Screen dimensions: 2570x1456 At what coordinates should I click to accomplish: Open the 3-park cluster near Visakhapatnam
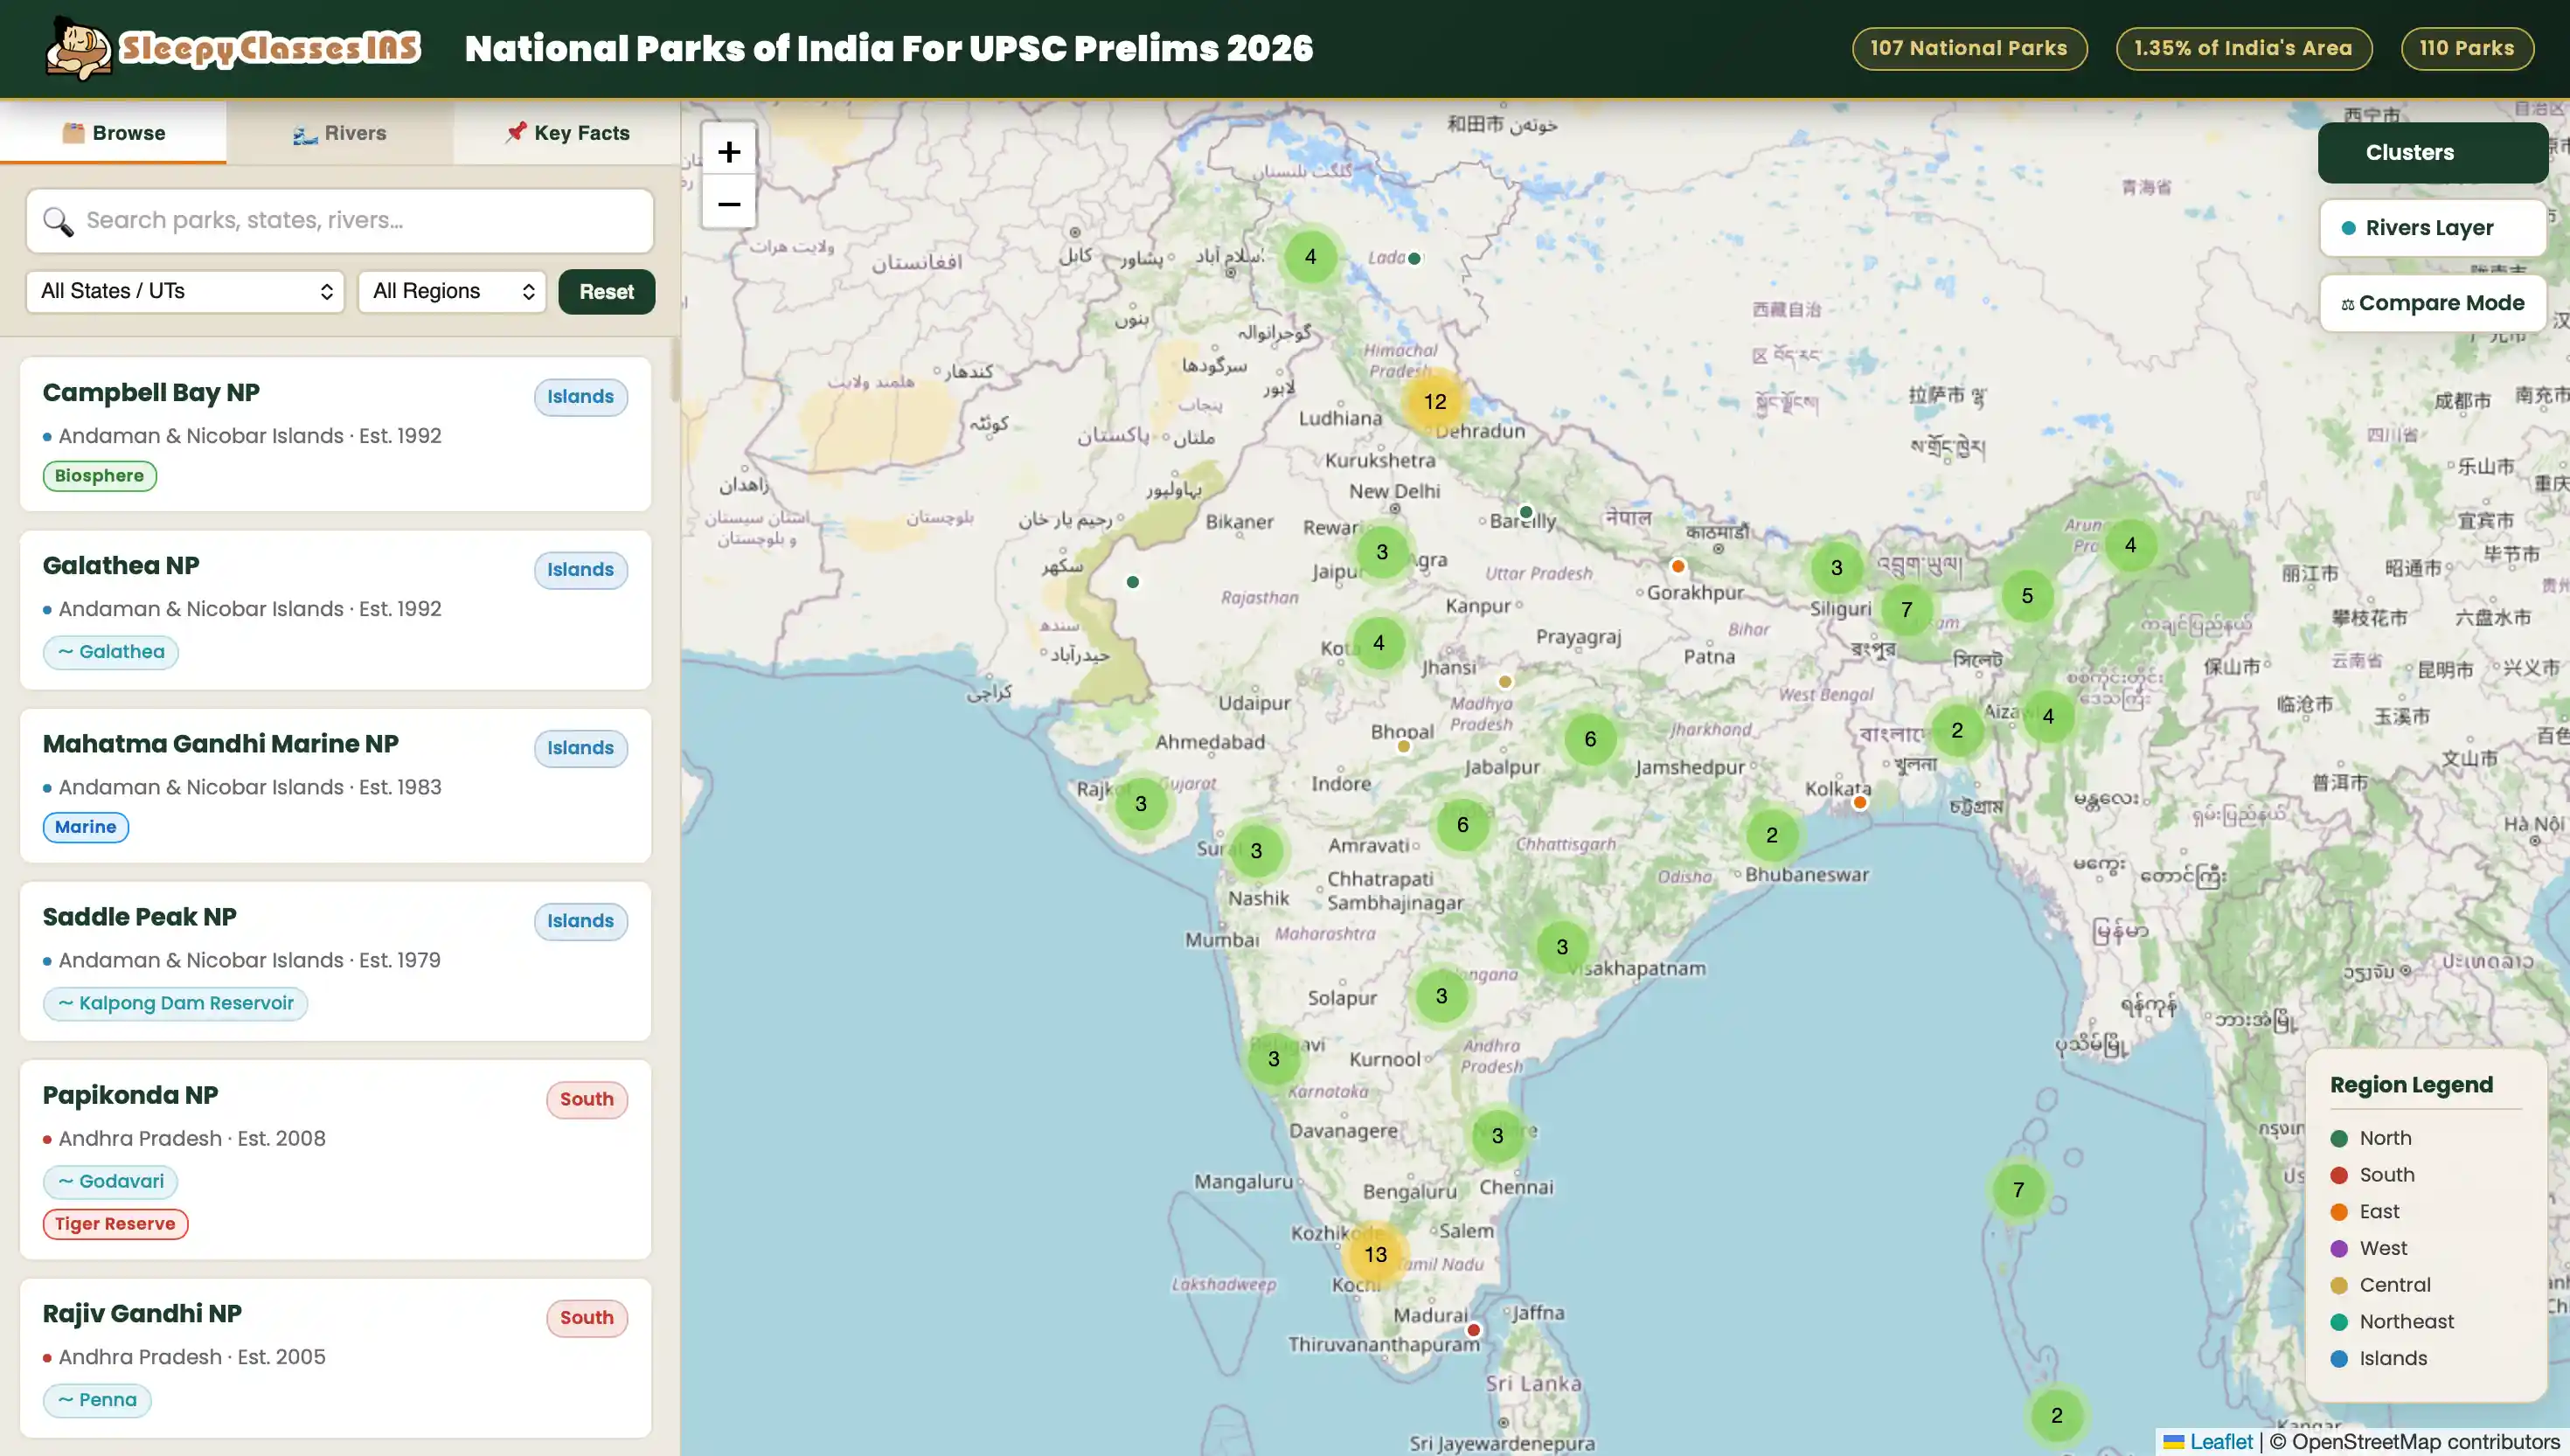[1562, 946]
